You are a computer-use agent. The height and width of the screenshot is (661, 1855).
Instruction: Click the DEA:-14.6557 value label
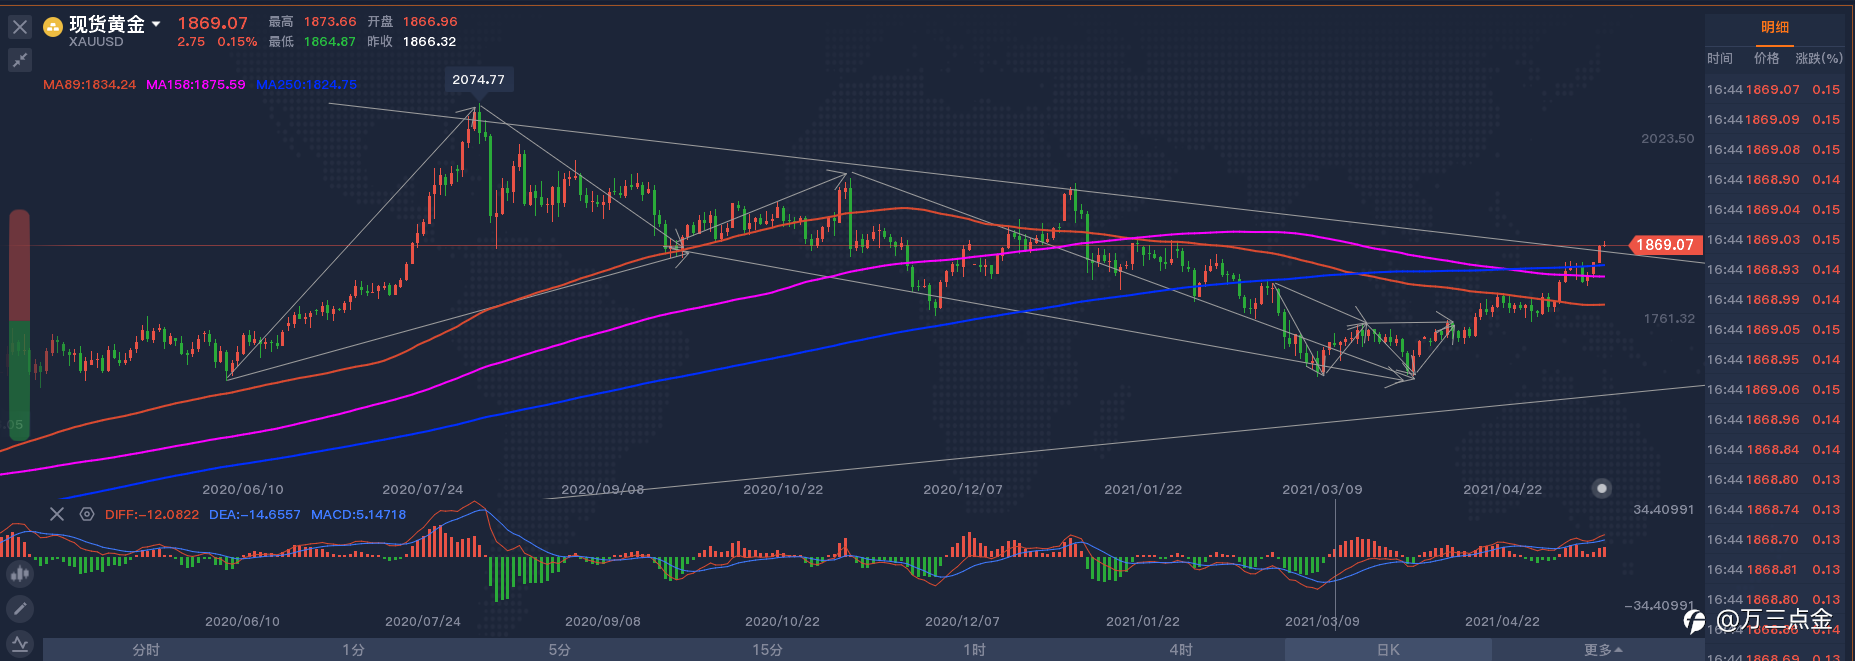click(x=255, y=515)
